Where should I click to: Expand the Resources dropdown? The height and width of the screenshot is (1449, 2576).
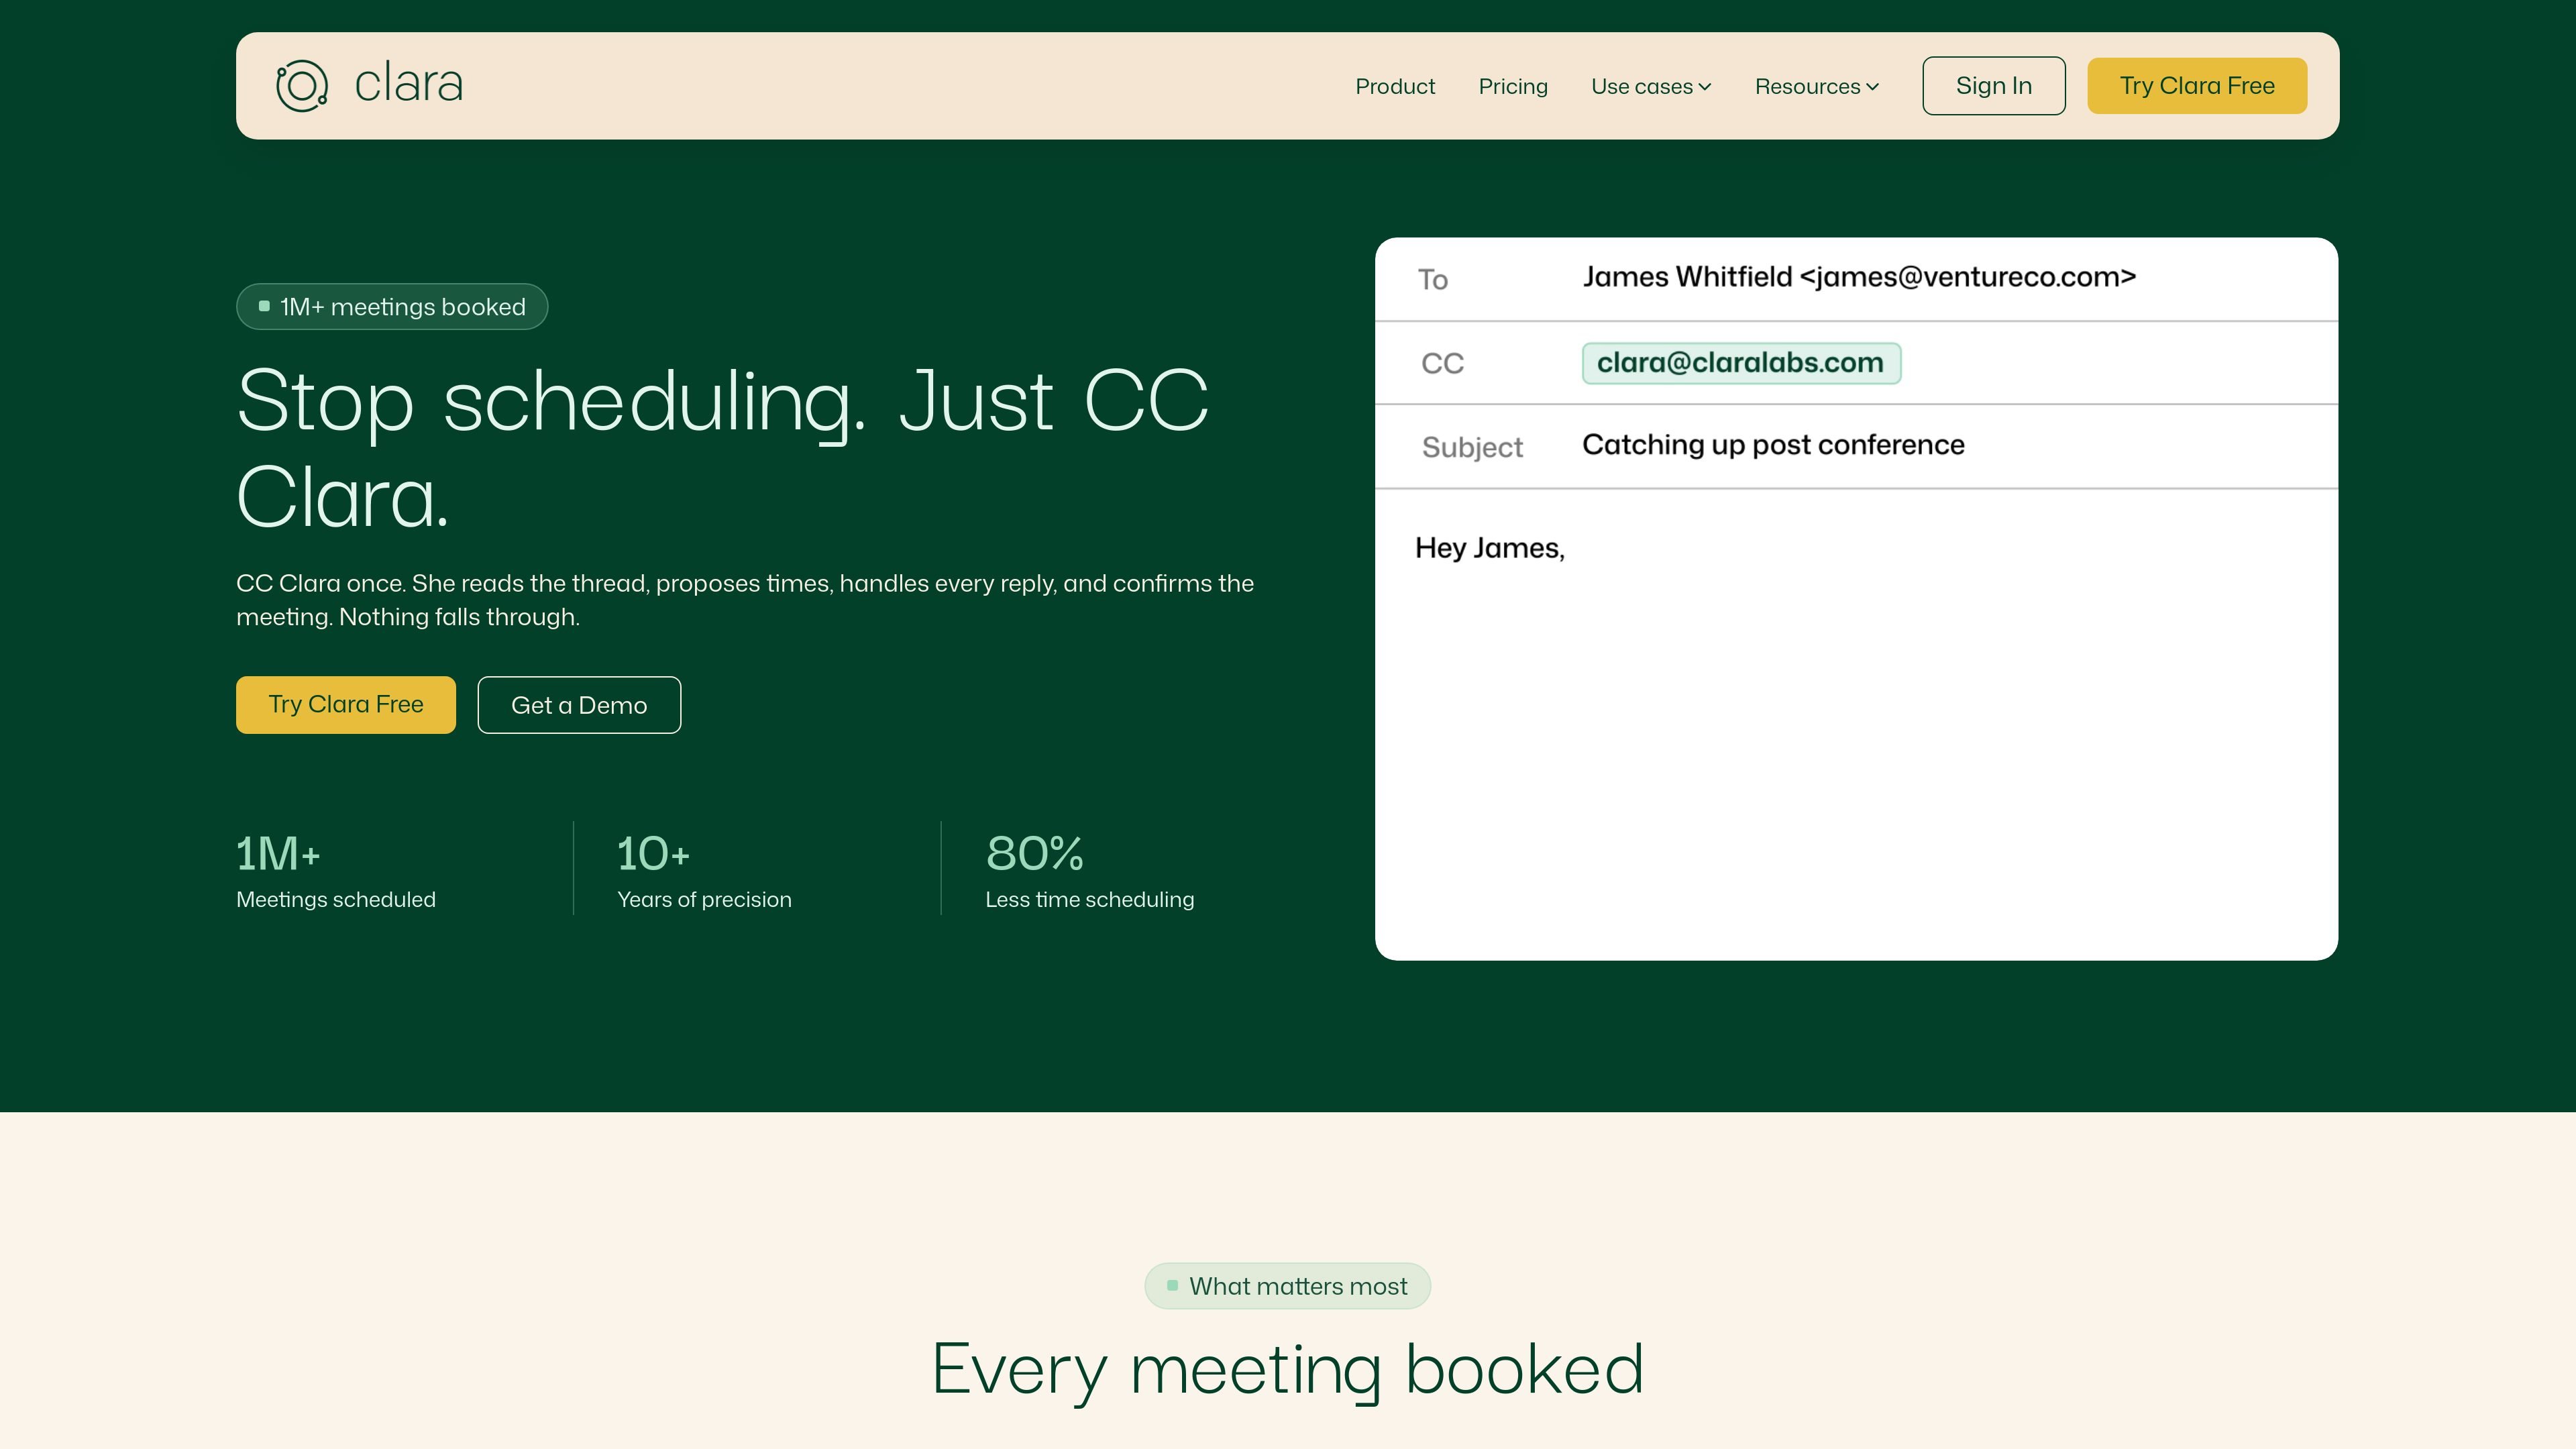pyautogui.click(x=1817, y=86)
